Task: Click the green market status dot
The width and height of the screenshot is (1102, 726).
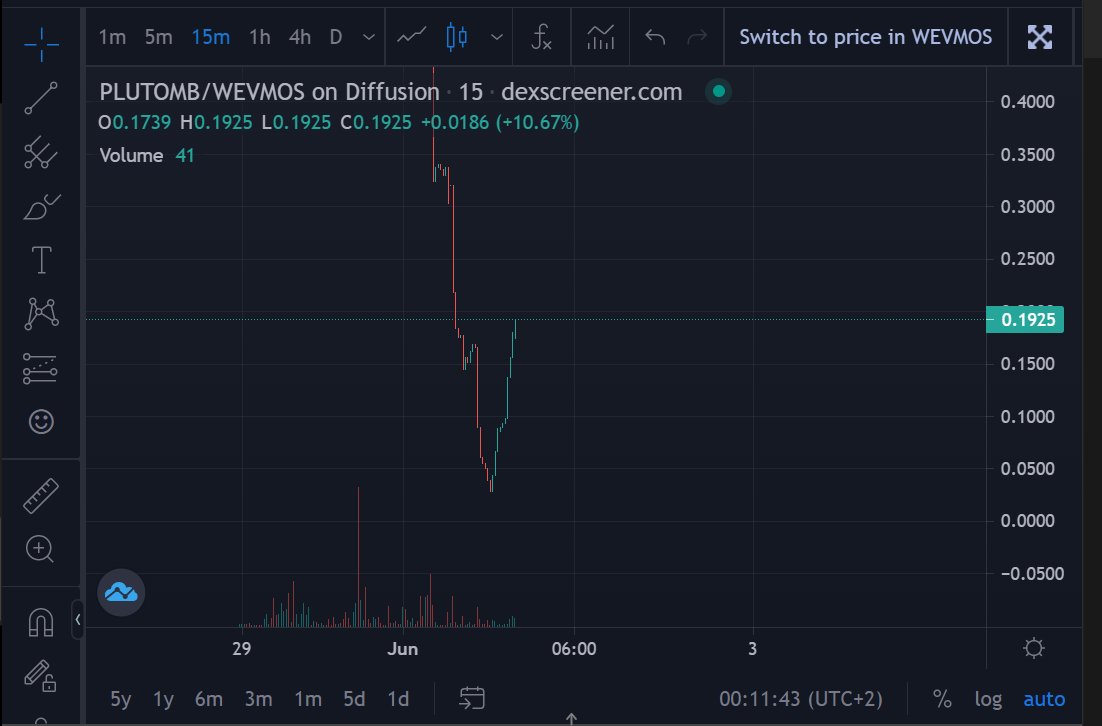Action: 718,91
